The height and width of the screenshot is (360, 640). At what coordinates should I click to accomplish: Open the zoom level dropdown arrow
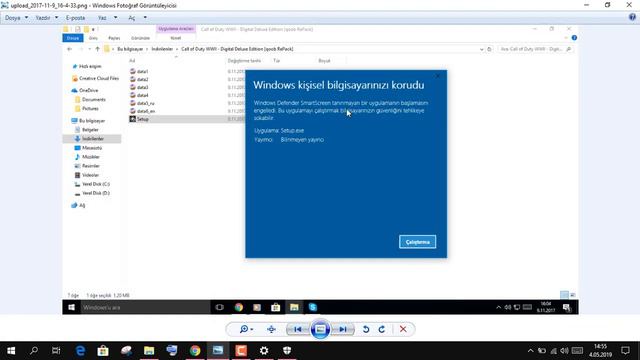point(252,329)
